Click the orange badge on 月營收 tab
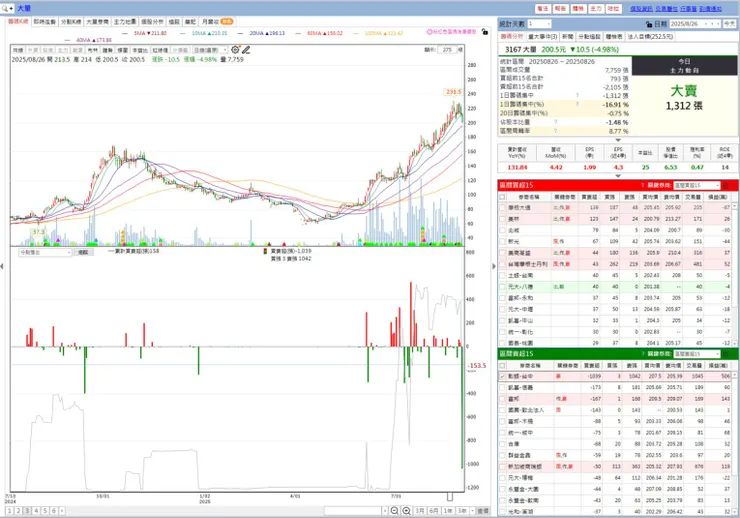 (x=227, y=22)
